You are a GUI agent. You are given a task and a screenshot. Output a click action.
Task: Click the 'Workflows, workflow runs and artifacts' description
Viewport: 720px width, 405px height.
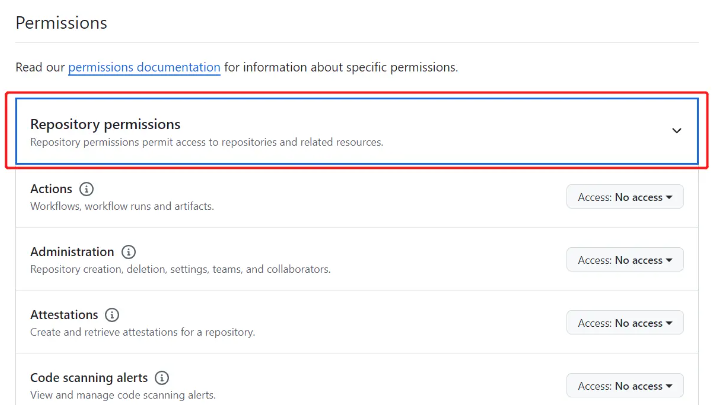click(x=122, y=206)
